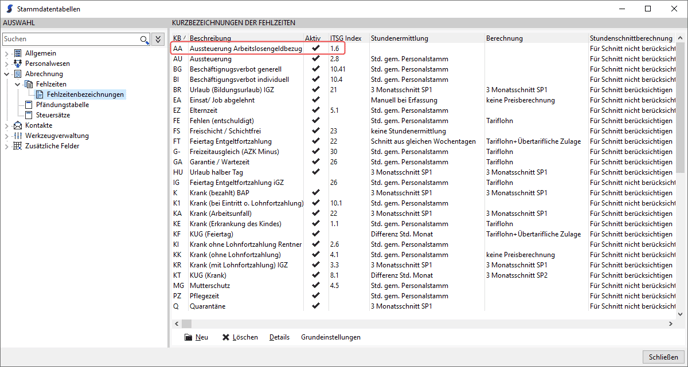Sort by the Stundenschnittberechnung column header
The image size is (688, 367).
click(632, 38)
